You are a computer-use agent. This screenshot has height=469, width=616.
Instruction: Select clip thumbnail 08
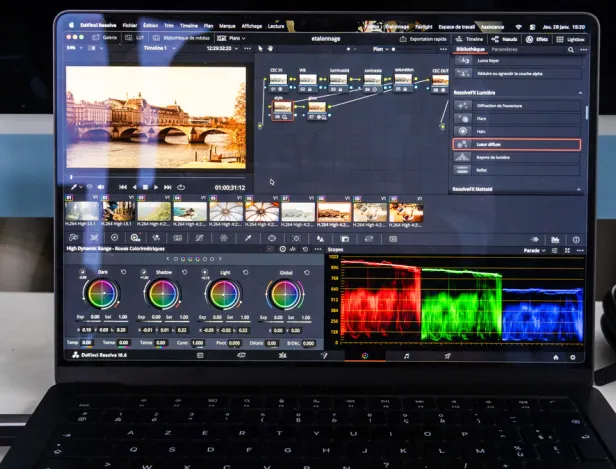334,212
